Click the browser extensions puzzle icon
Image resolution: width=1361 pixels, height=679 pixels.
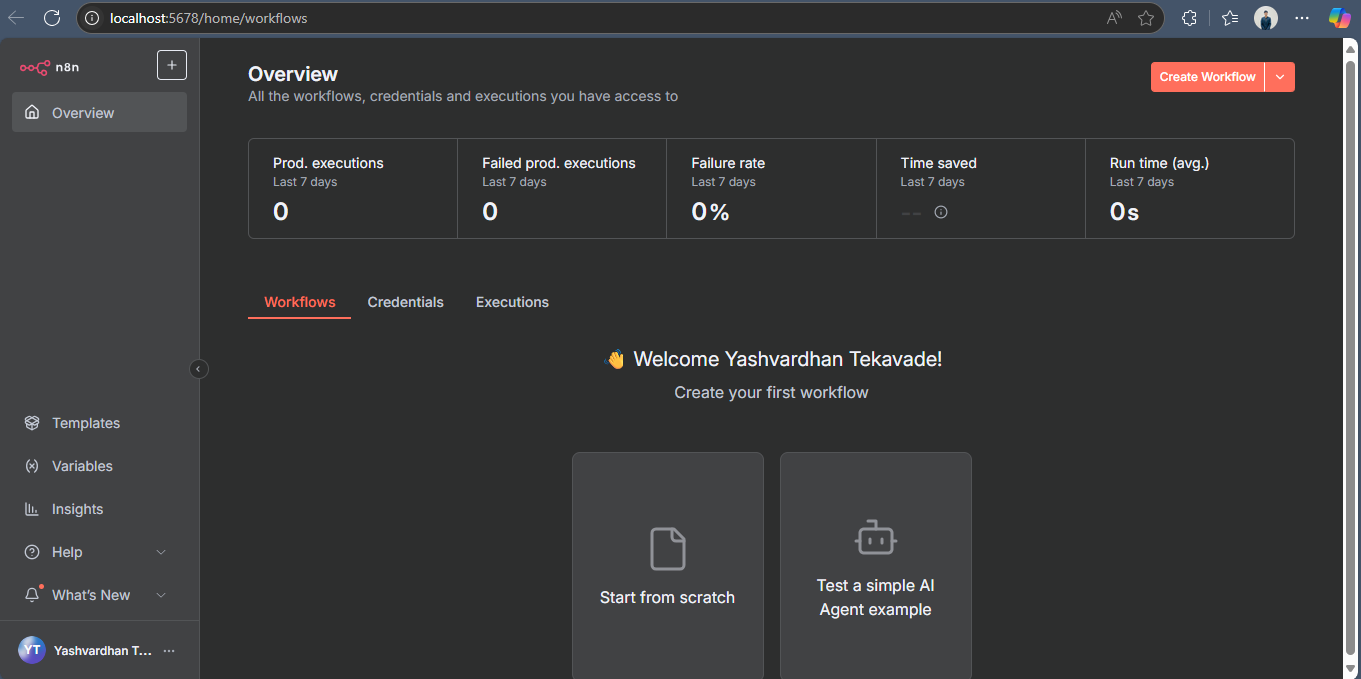[1189, 18]
